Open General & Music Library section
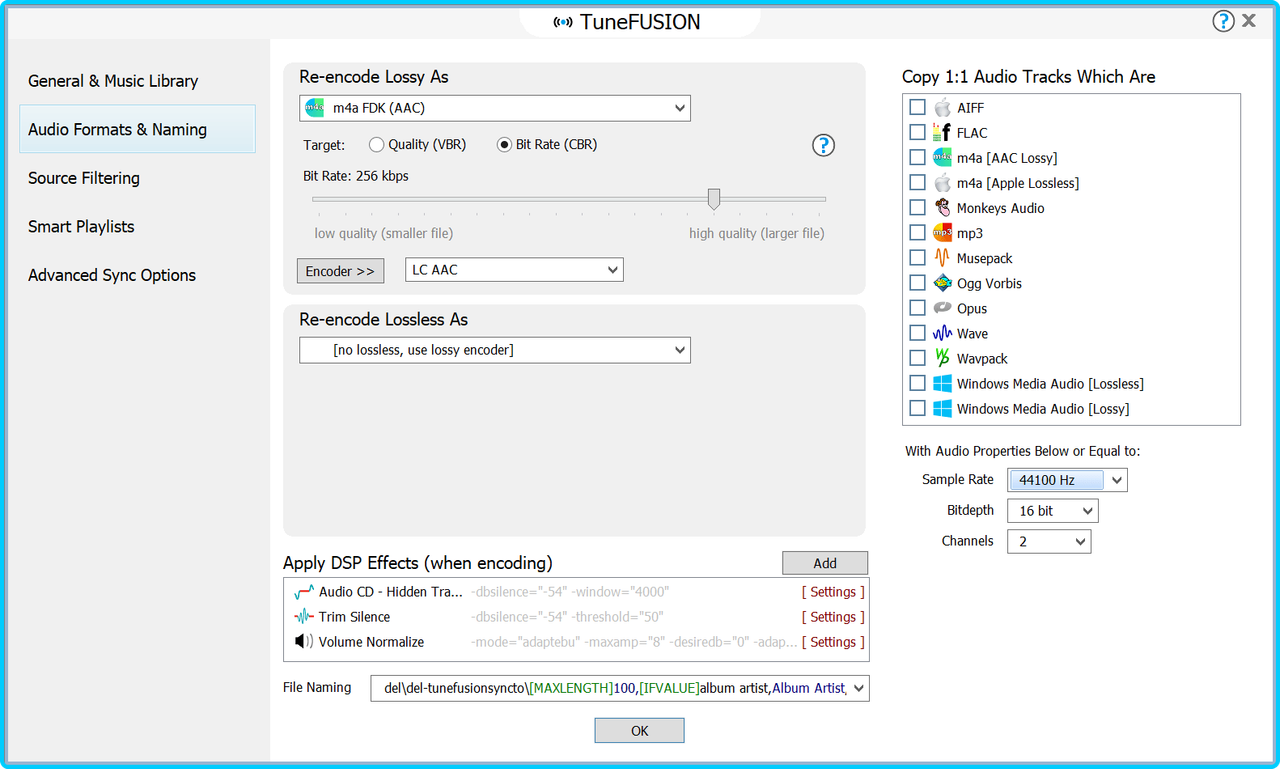Image resolution: width=1280 pixels, height=769 pixels. [x=113, y=81]
